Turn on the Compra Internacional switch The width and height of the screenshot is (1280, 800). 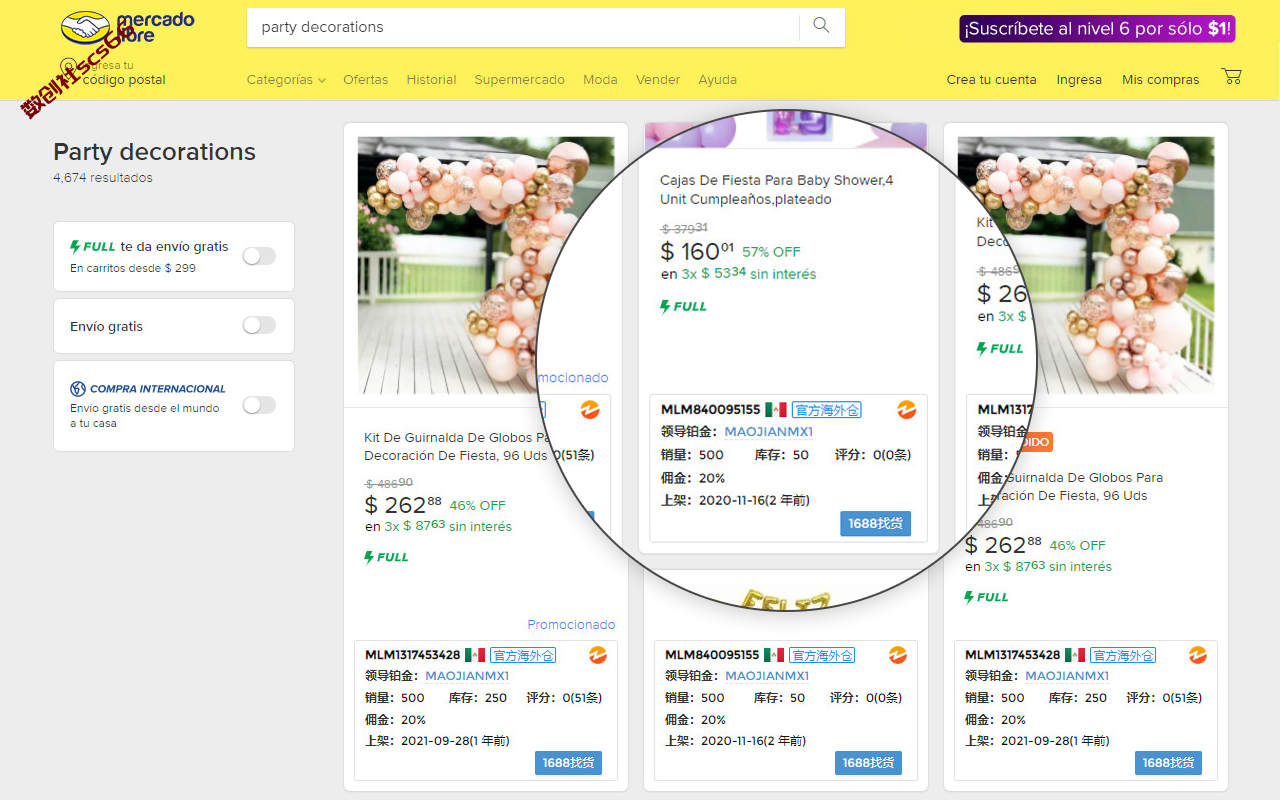click(259, 405)
